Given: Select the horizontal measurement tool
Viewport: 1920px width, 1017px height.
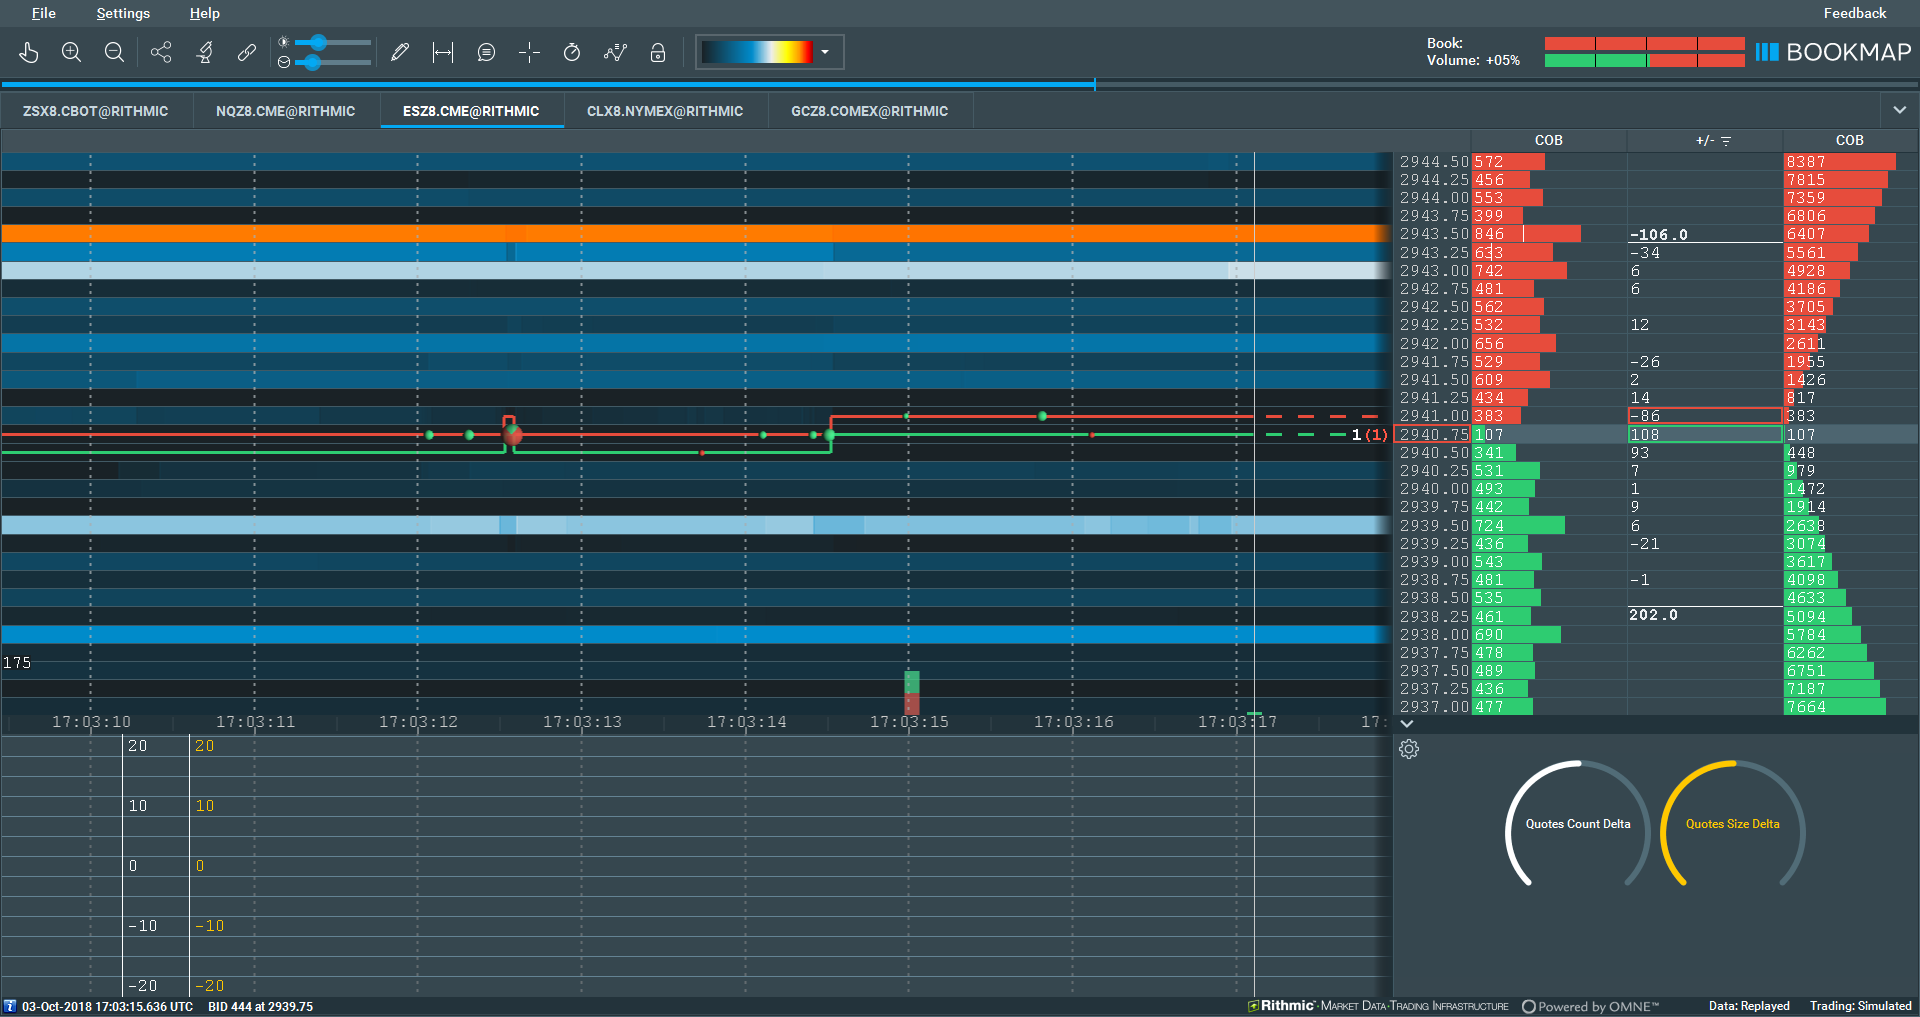Looking at the screenshot, I should click(442, 52).
